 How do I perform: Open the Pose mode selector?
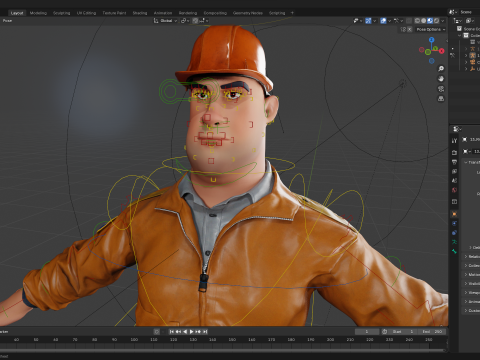click(7, 21)
